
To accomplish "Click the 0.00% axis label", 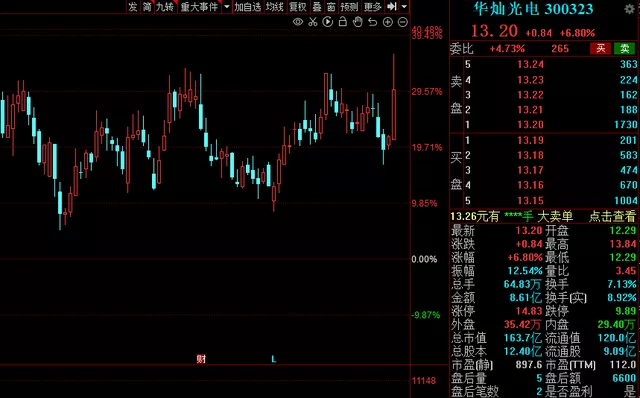I will pos(424,259).
